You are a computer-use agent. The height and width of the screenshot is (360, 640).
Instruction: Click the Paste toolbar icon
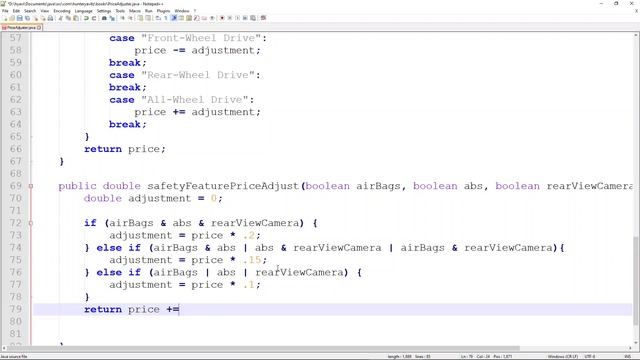(x=76, y=18)
